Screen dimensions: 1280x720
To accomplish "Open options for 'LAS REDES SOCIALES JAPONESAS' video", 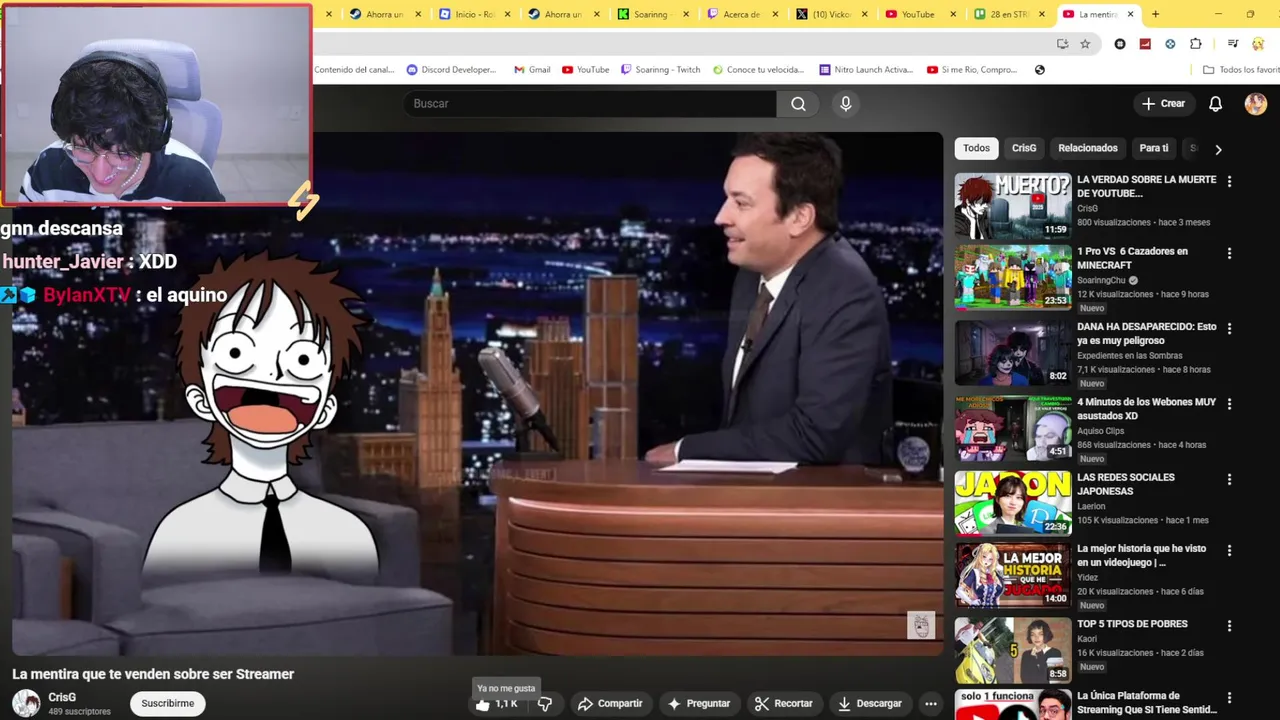I will point(1229,480).
